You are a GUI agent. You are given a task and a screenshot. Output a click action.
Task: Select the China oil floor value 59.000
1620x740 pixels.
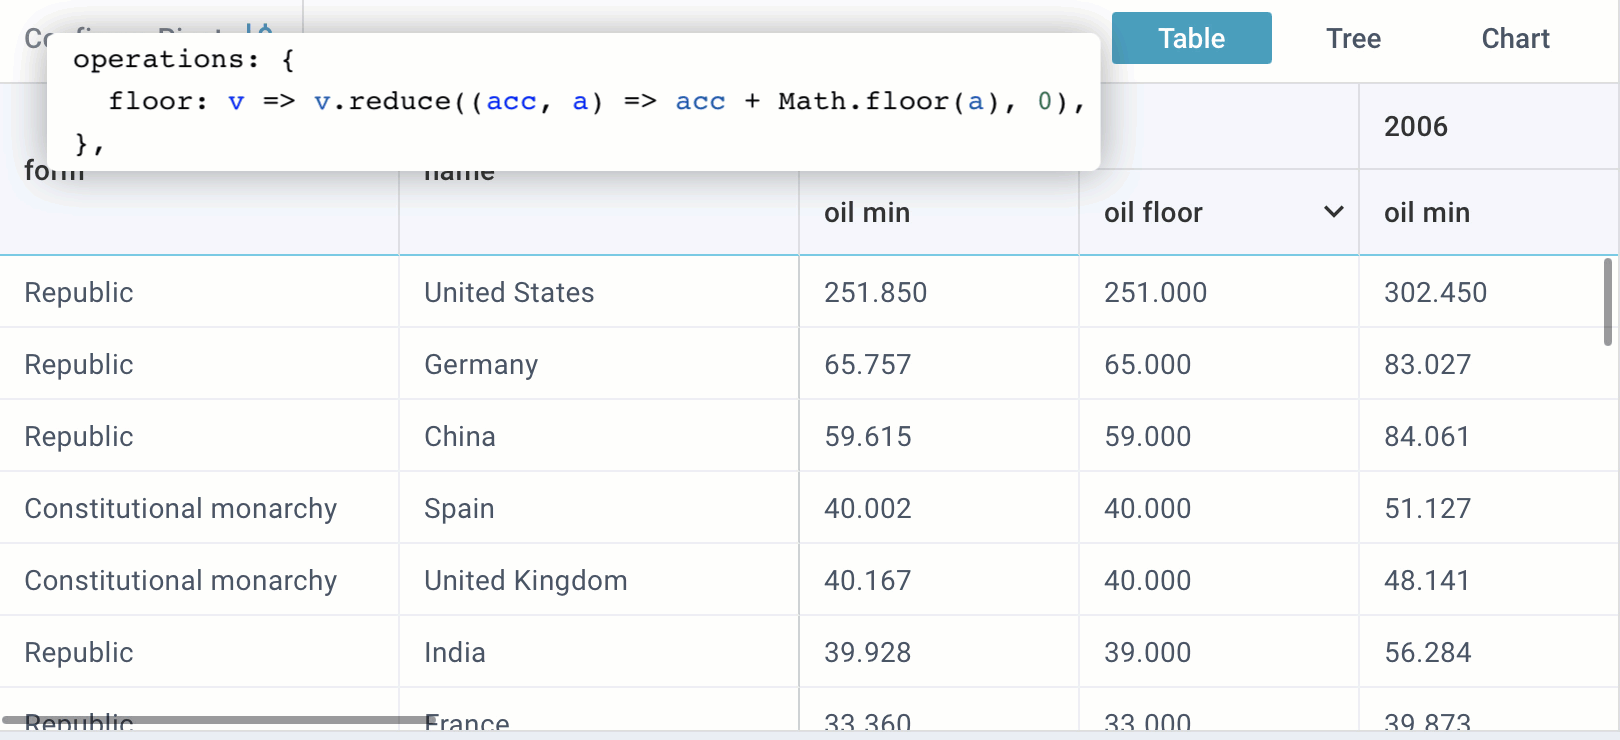point(1147,436)
